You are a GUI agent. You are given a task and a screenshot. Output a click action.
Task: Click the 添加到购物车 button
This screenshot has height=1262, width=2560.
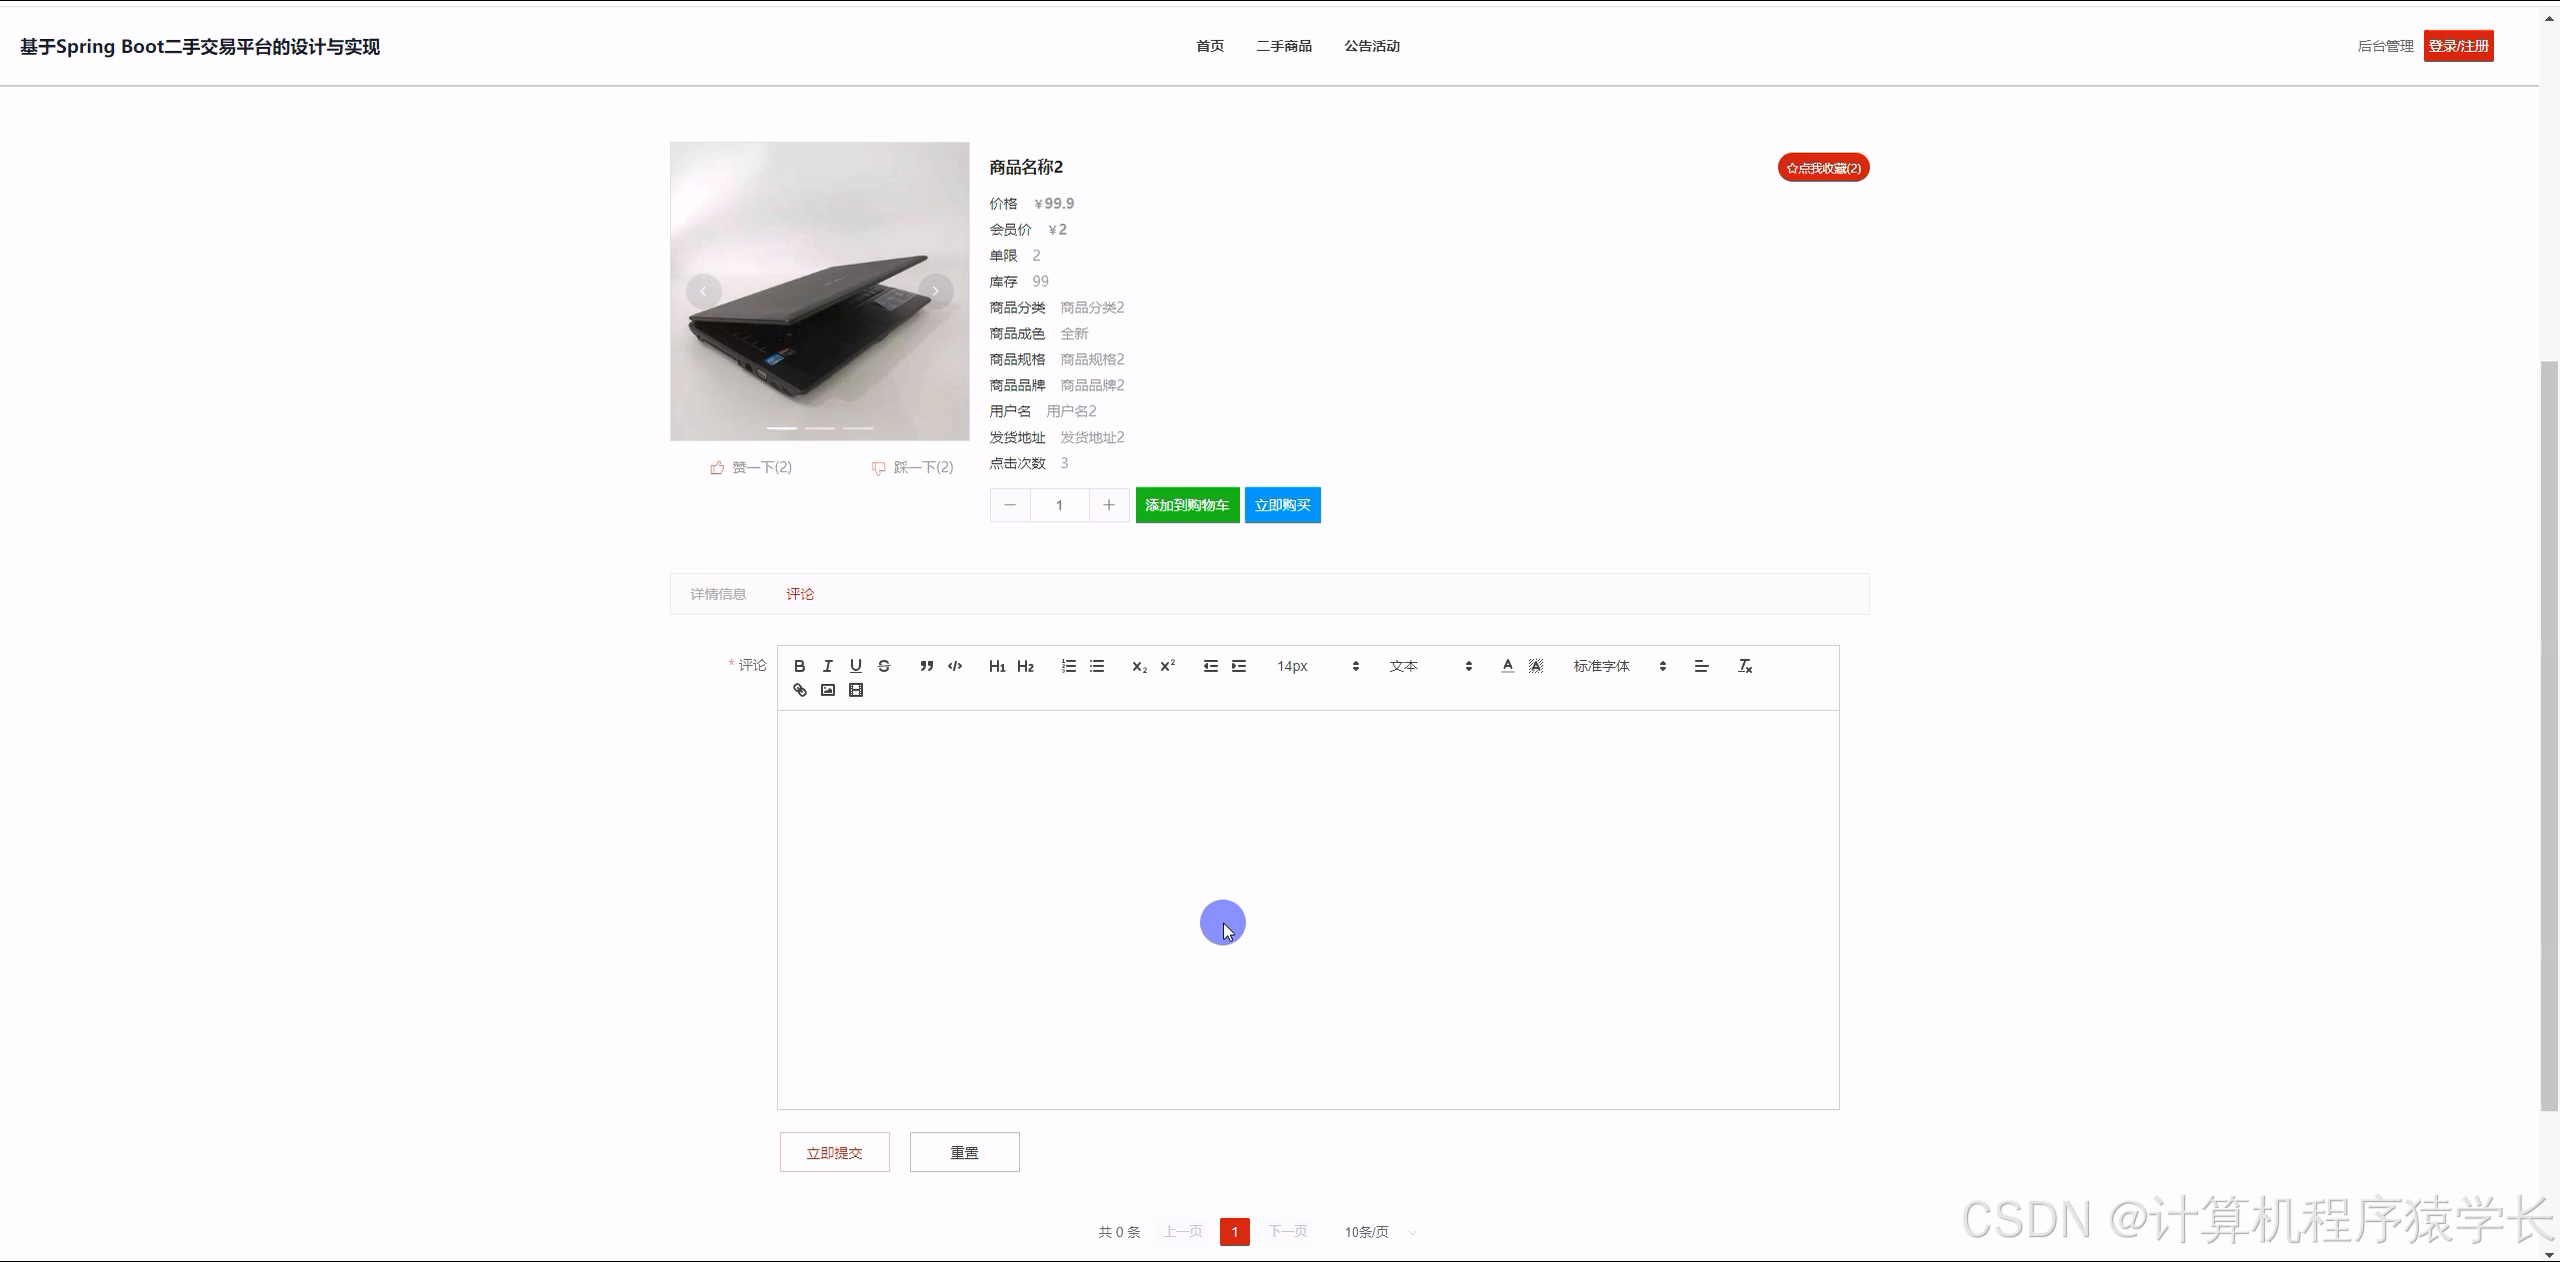point(1186,505)
